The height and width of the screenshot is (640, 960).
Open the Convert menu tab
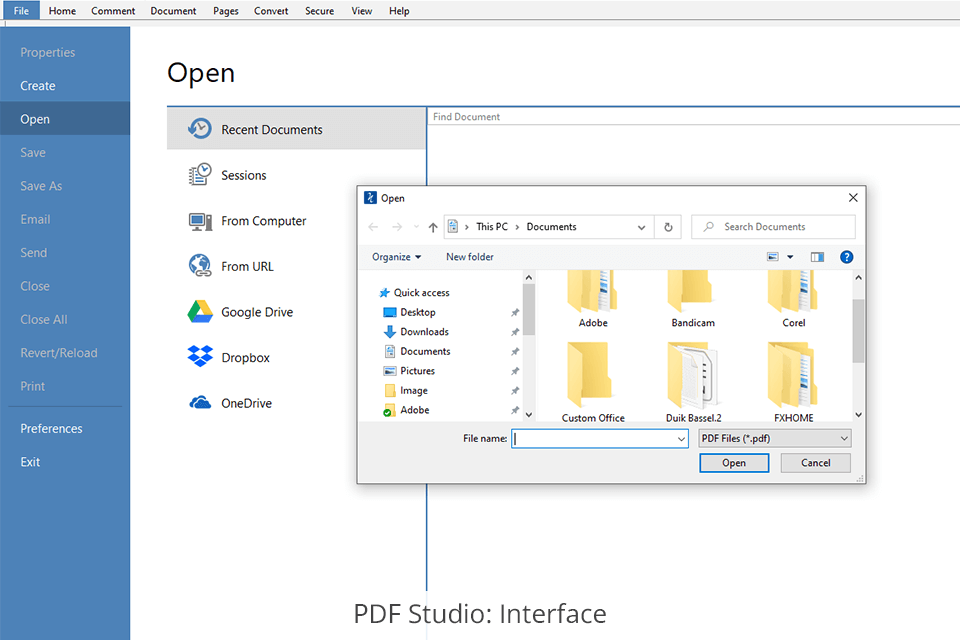[x=271, y=10]
